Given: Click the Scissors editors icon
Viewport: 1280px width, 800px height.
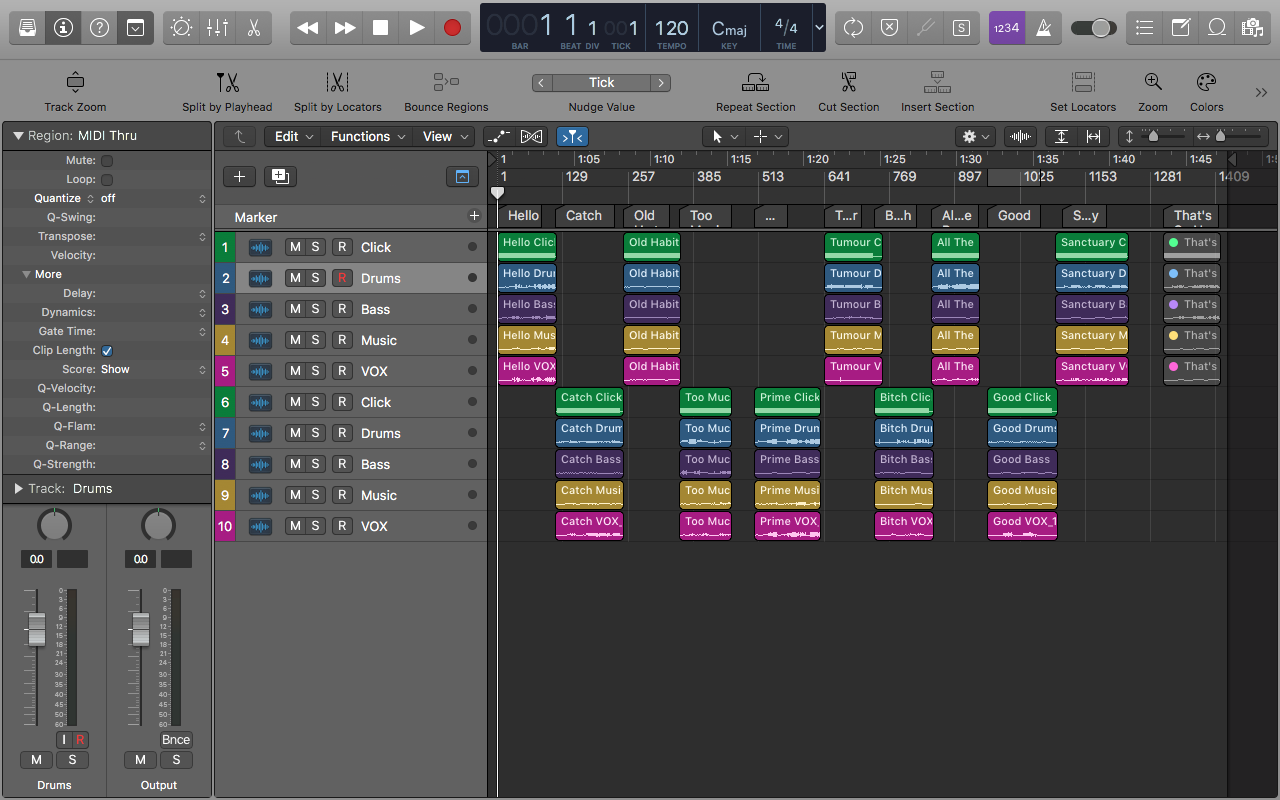Looking at the screenshot, I should point(253,28).
